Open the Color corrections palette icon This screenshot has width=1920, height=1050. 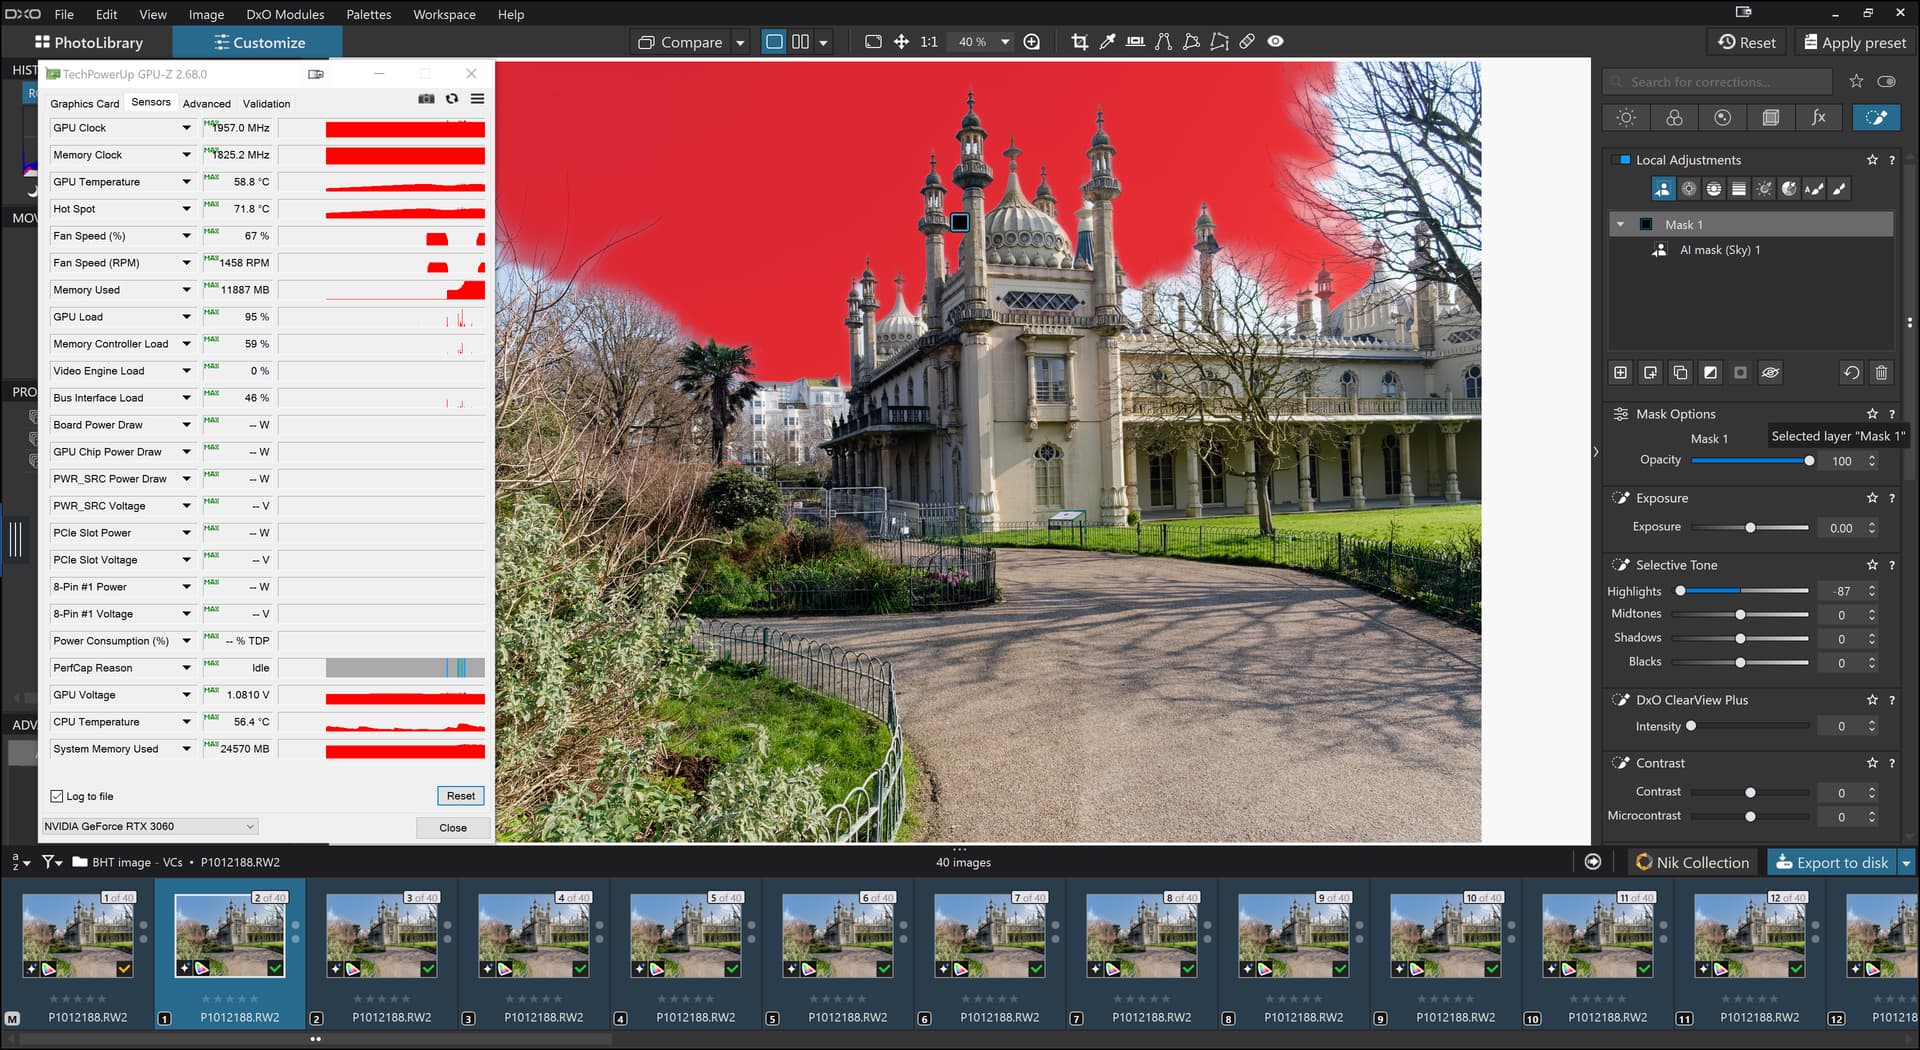pos(1674,118)
